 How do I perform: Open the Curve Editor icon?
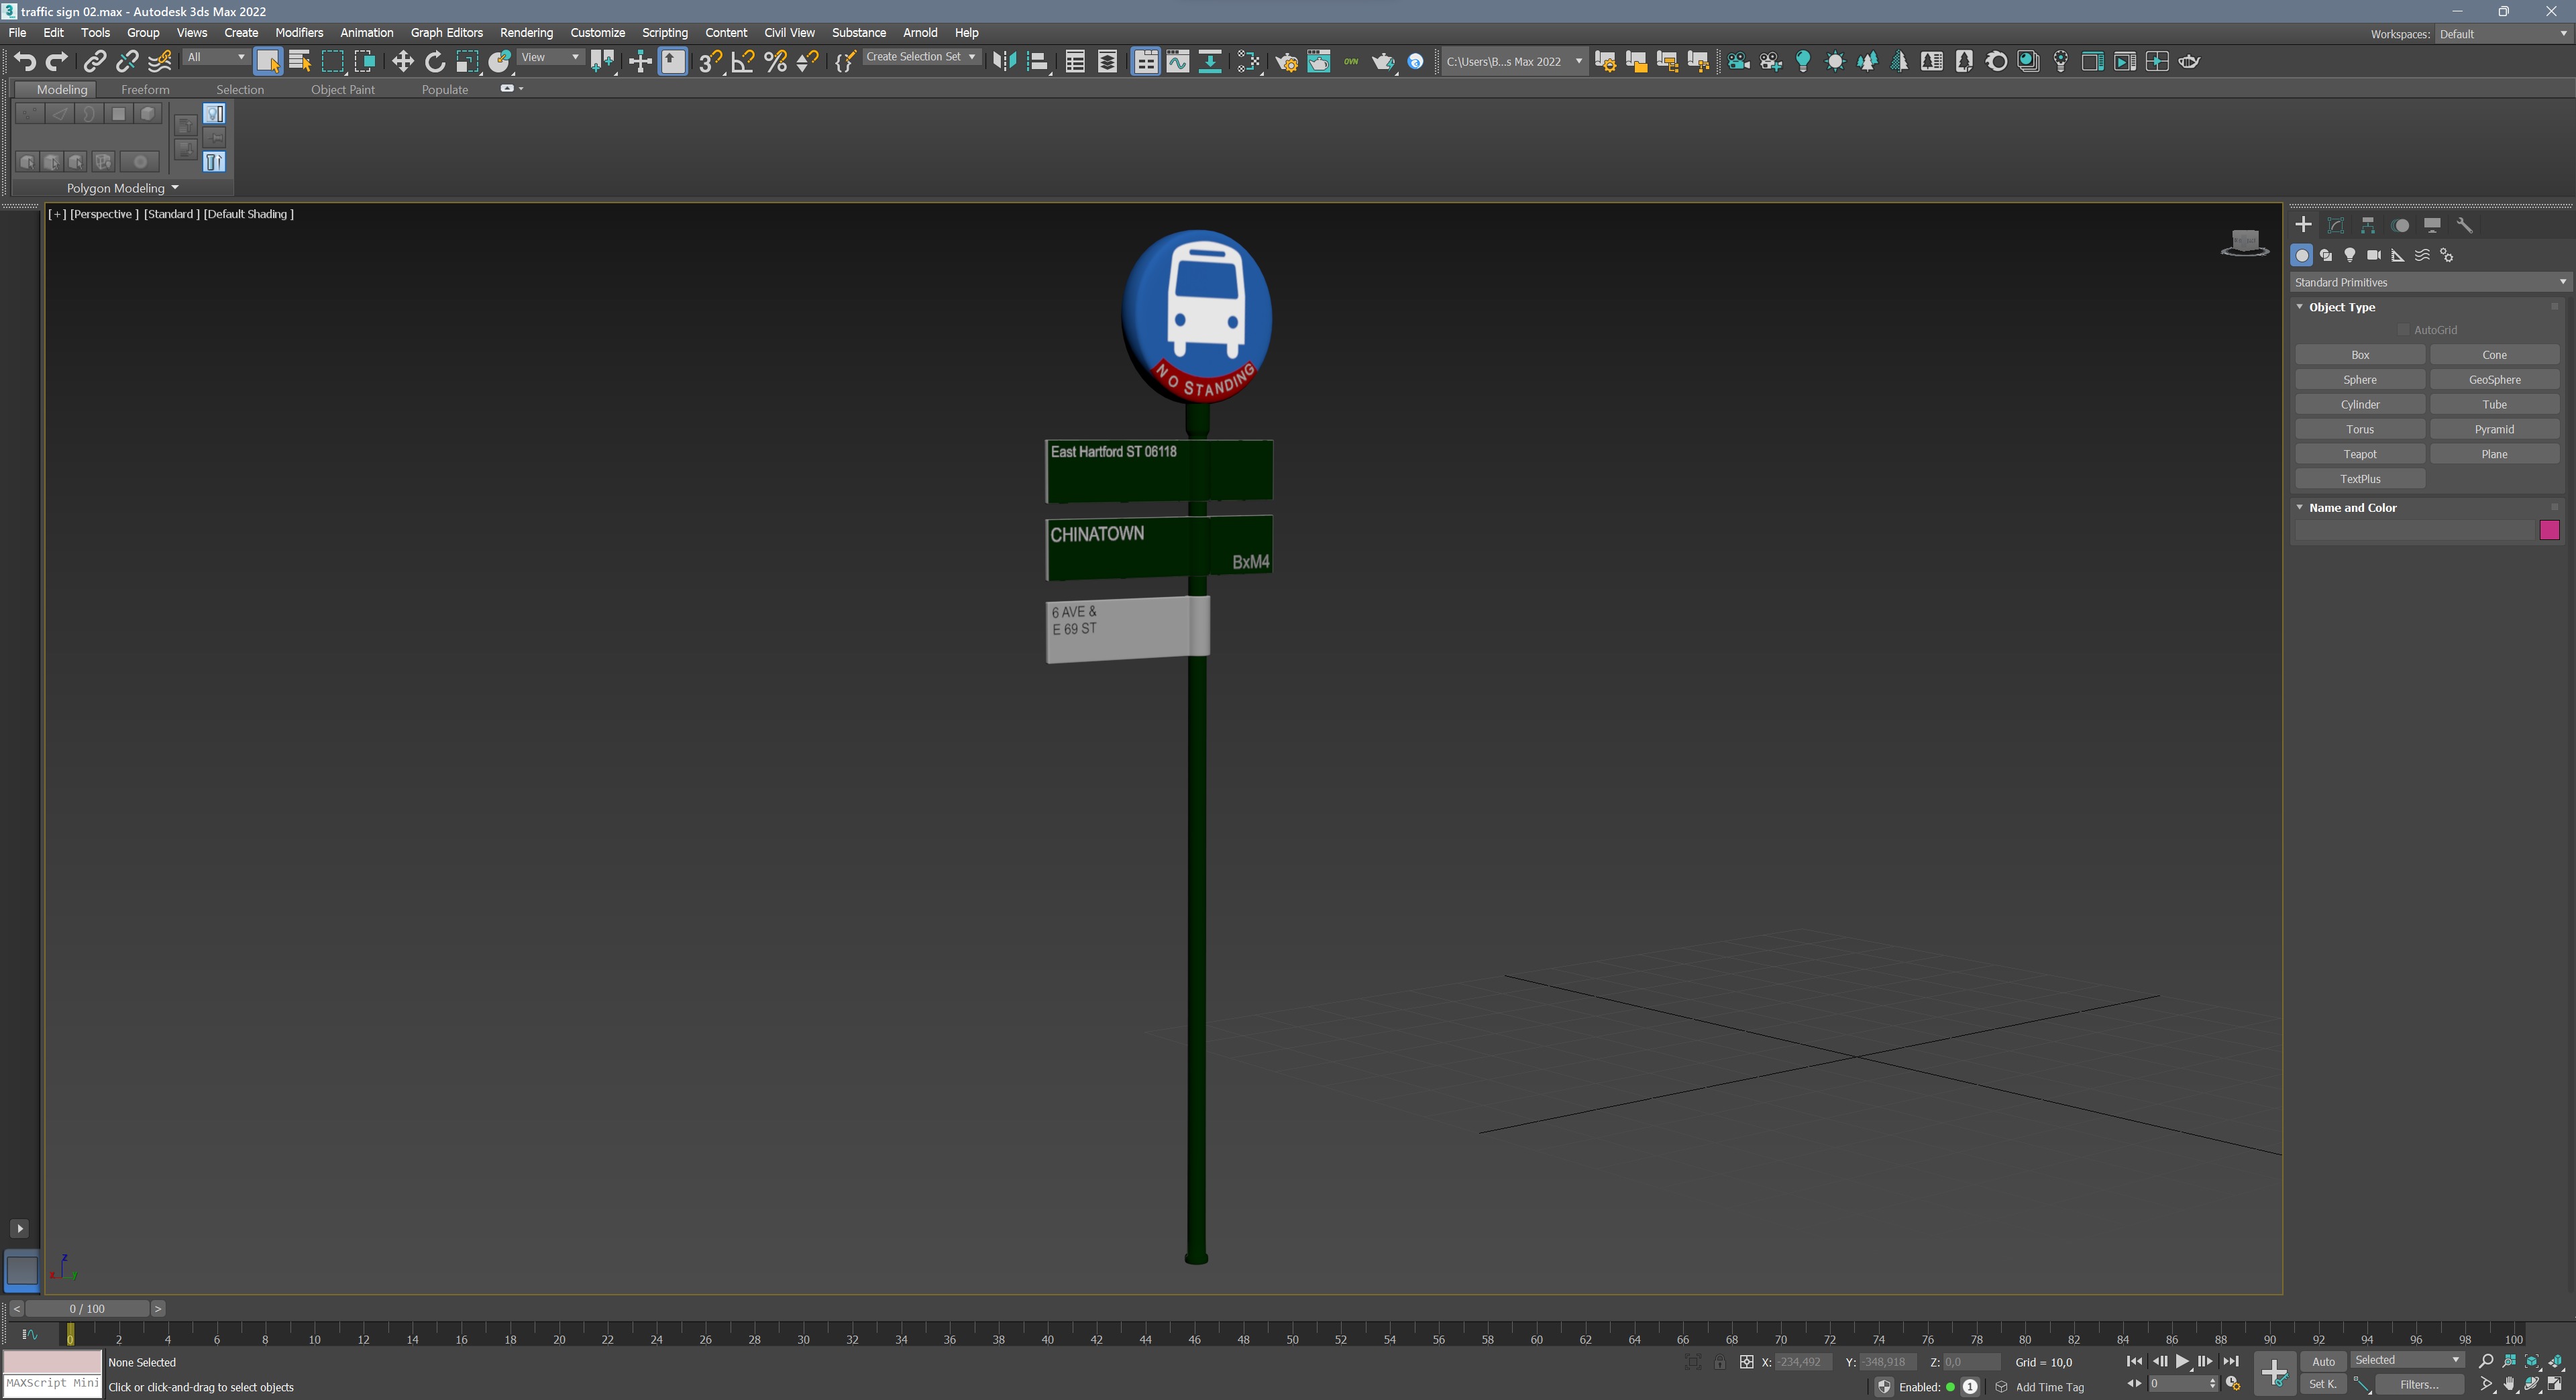tap(1178, 61)
